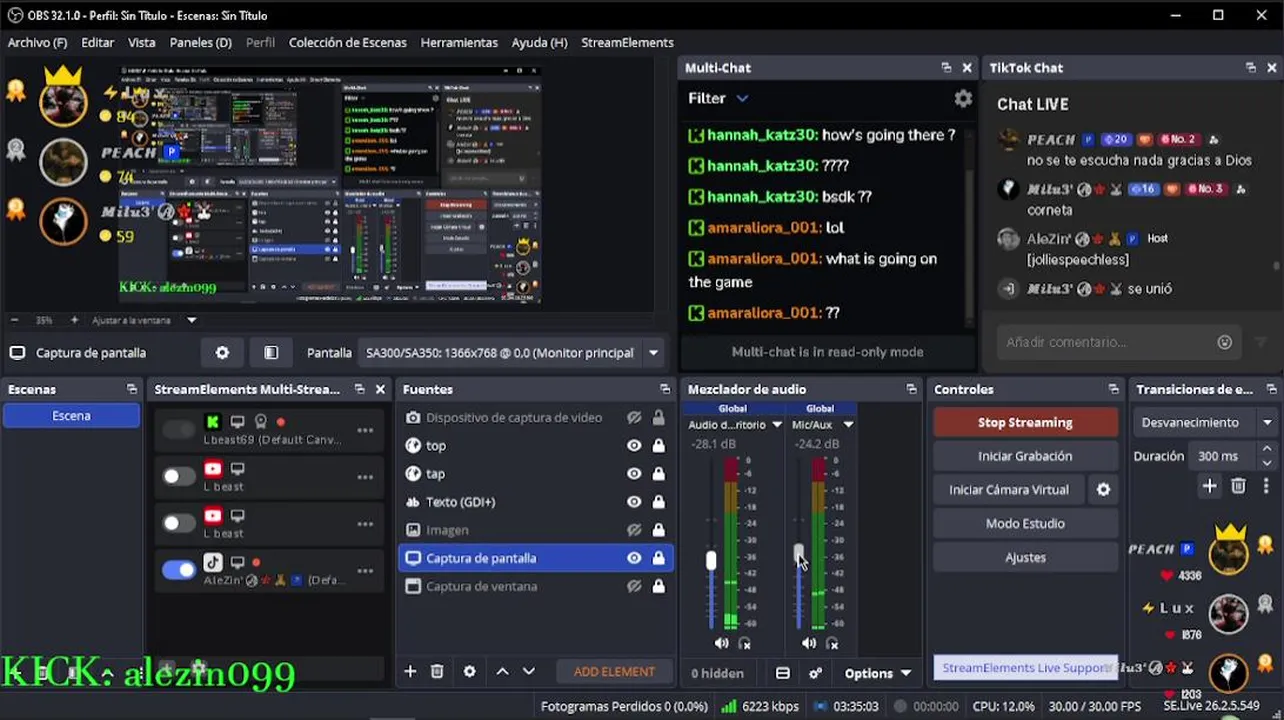Hide Texto (GDI+) source via eye icon

[634, 502]
